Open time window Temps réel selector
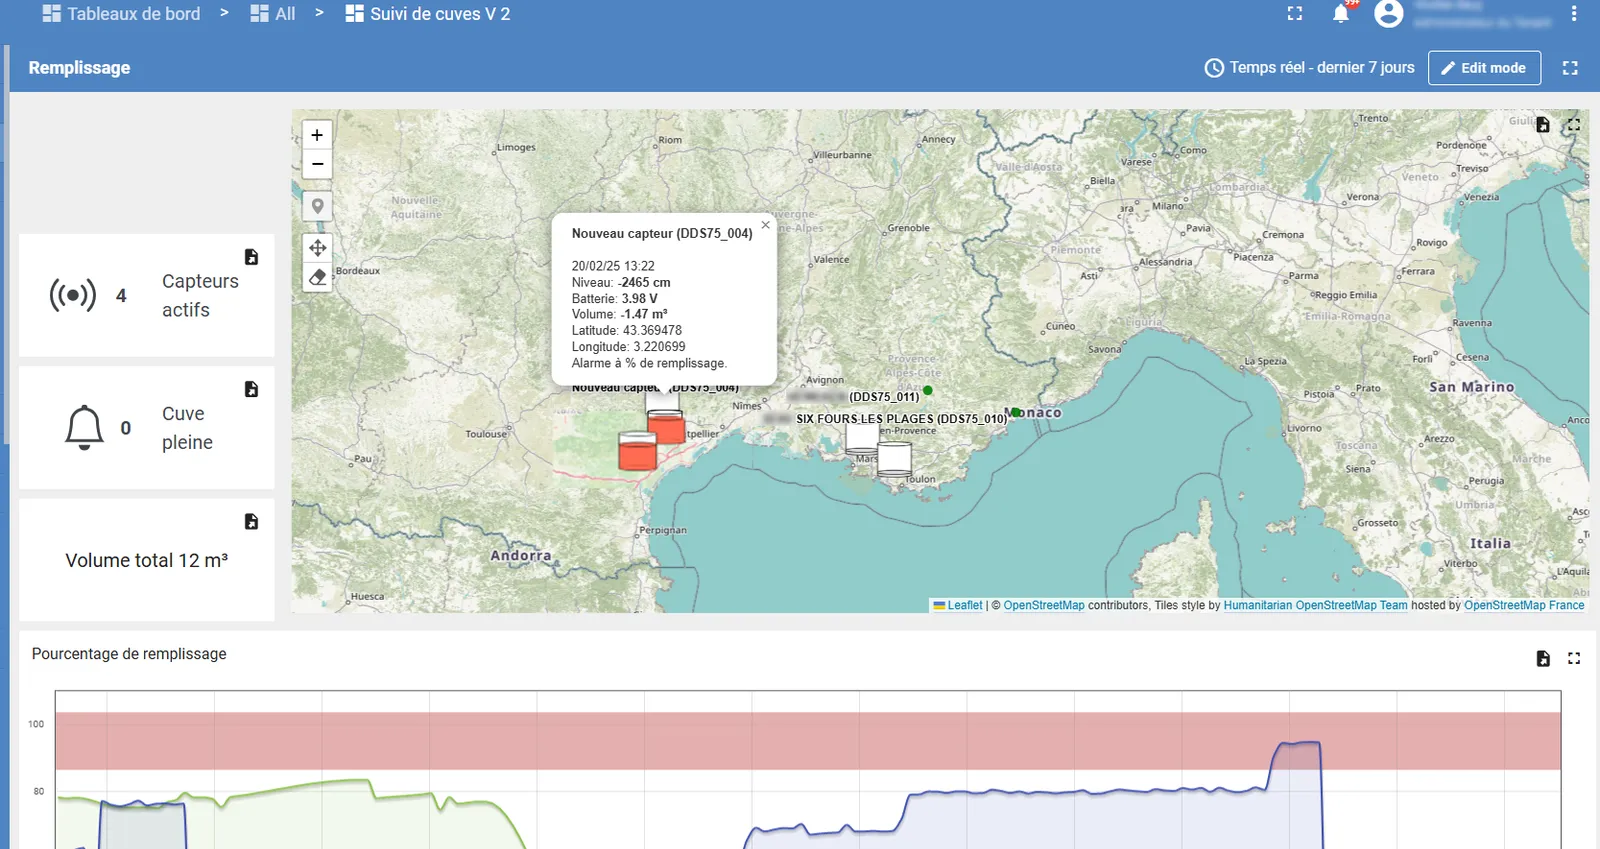Screen dimensions: 1600x849 tap(1309, 68)
